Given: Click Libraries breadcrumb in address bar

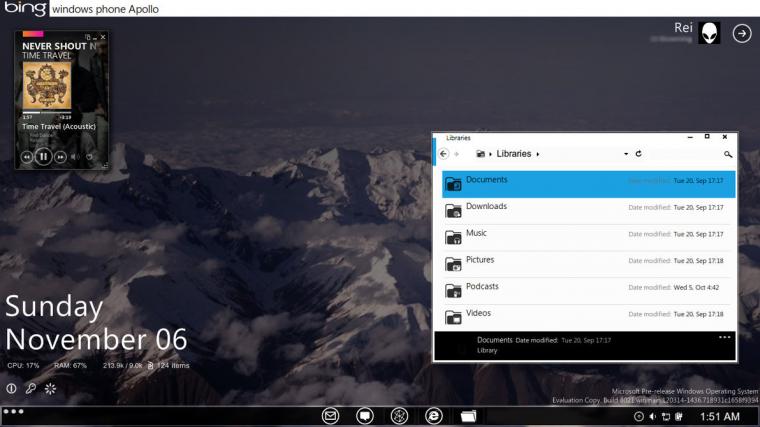Looking at the screenshot, I should [x=513, y=154].
